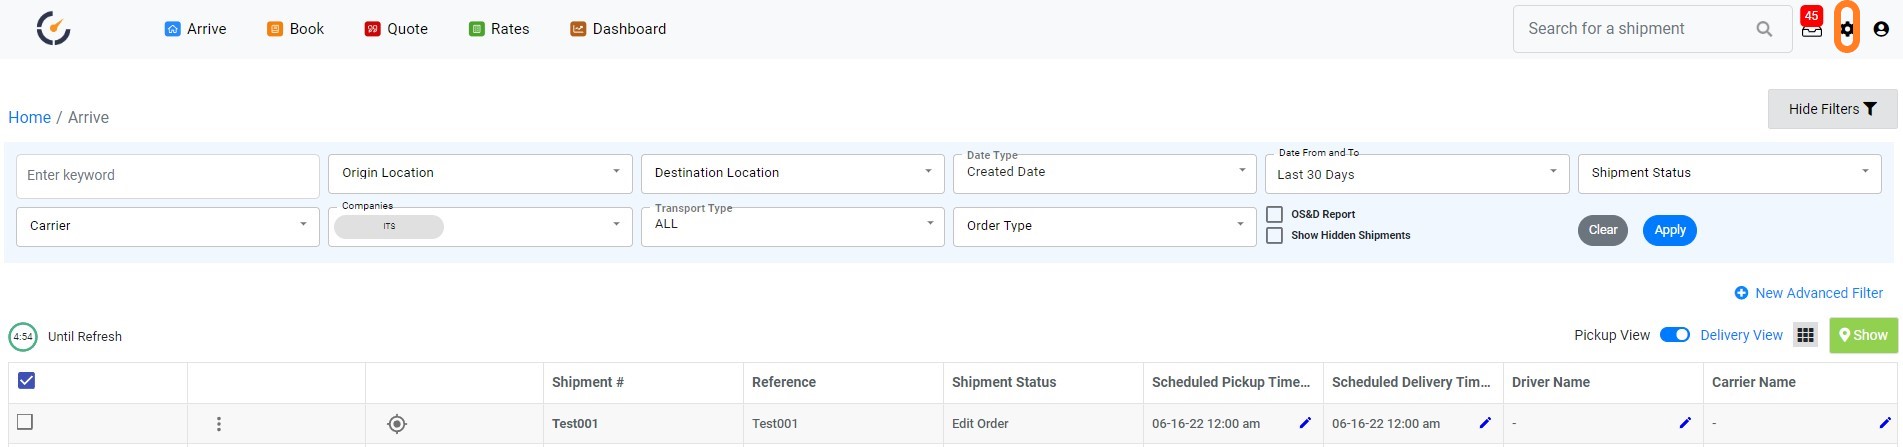Click the Apply filters button
The image size is (1903, 447).
click(1670, 230)
